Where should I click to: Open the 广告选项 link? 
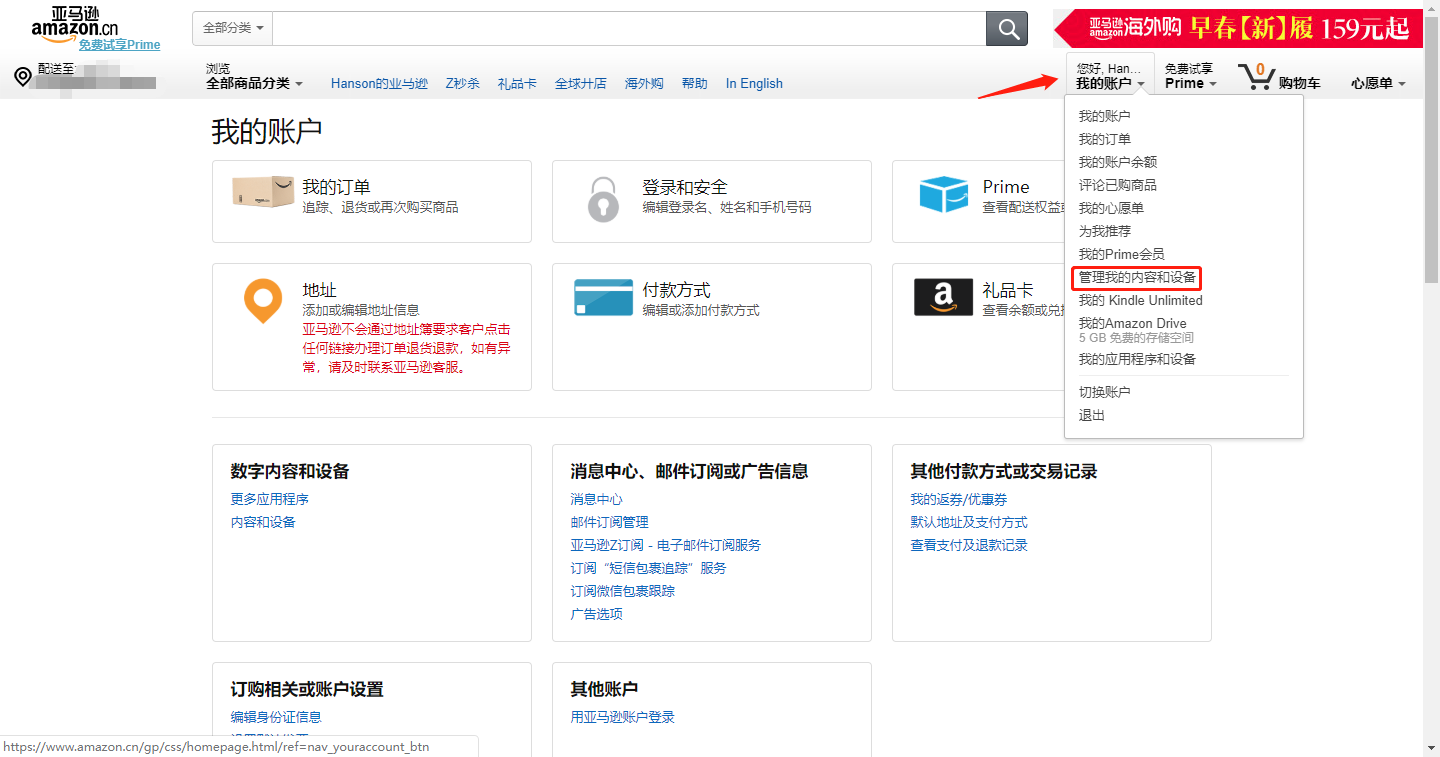pyautogui.click(x=597, y=614)
